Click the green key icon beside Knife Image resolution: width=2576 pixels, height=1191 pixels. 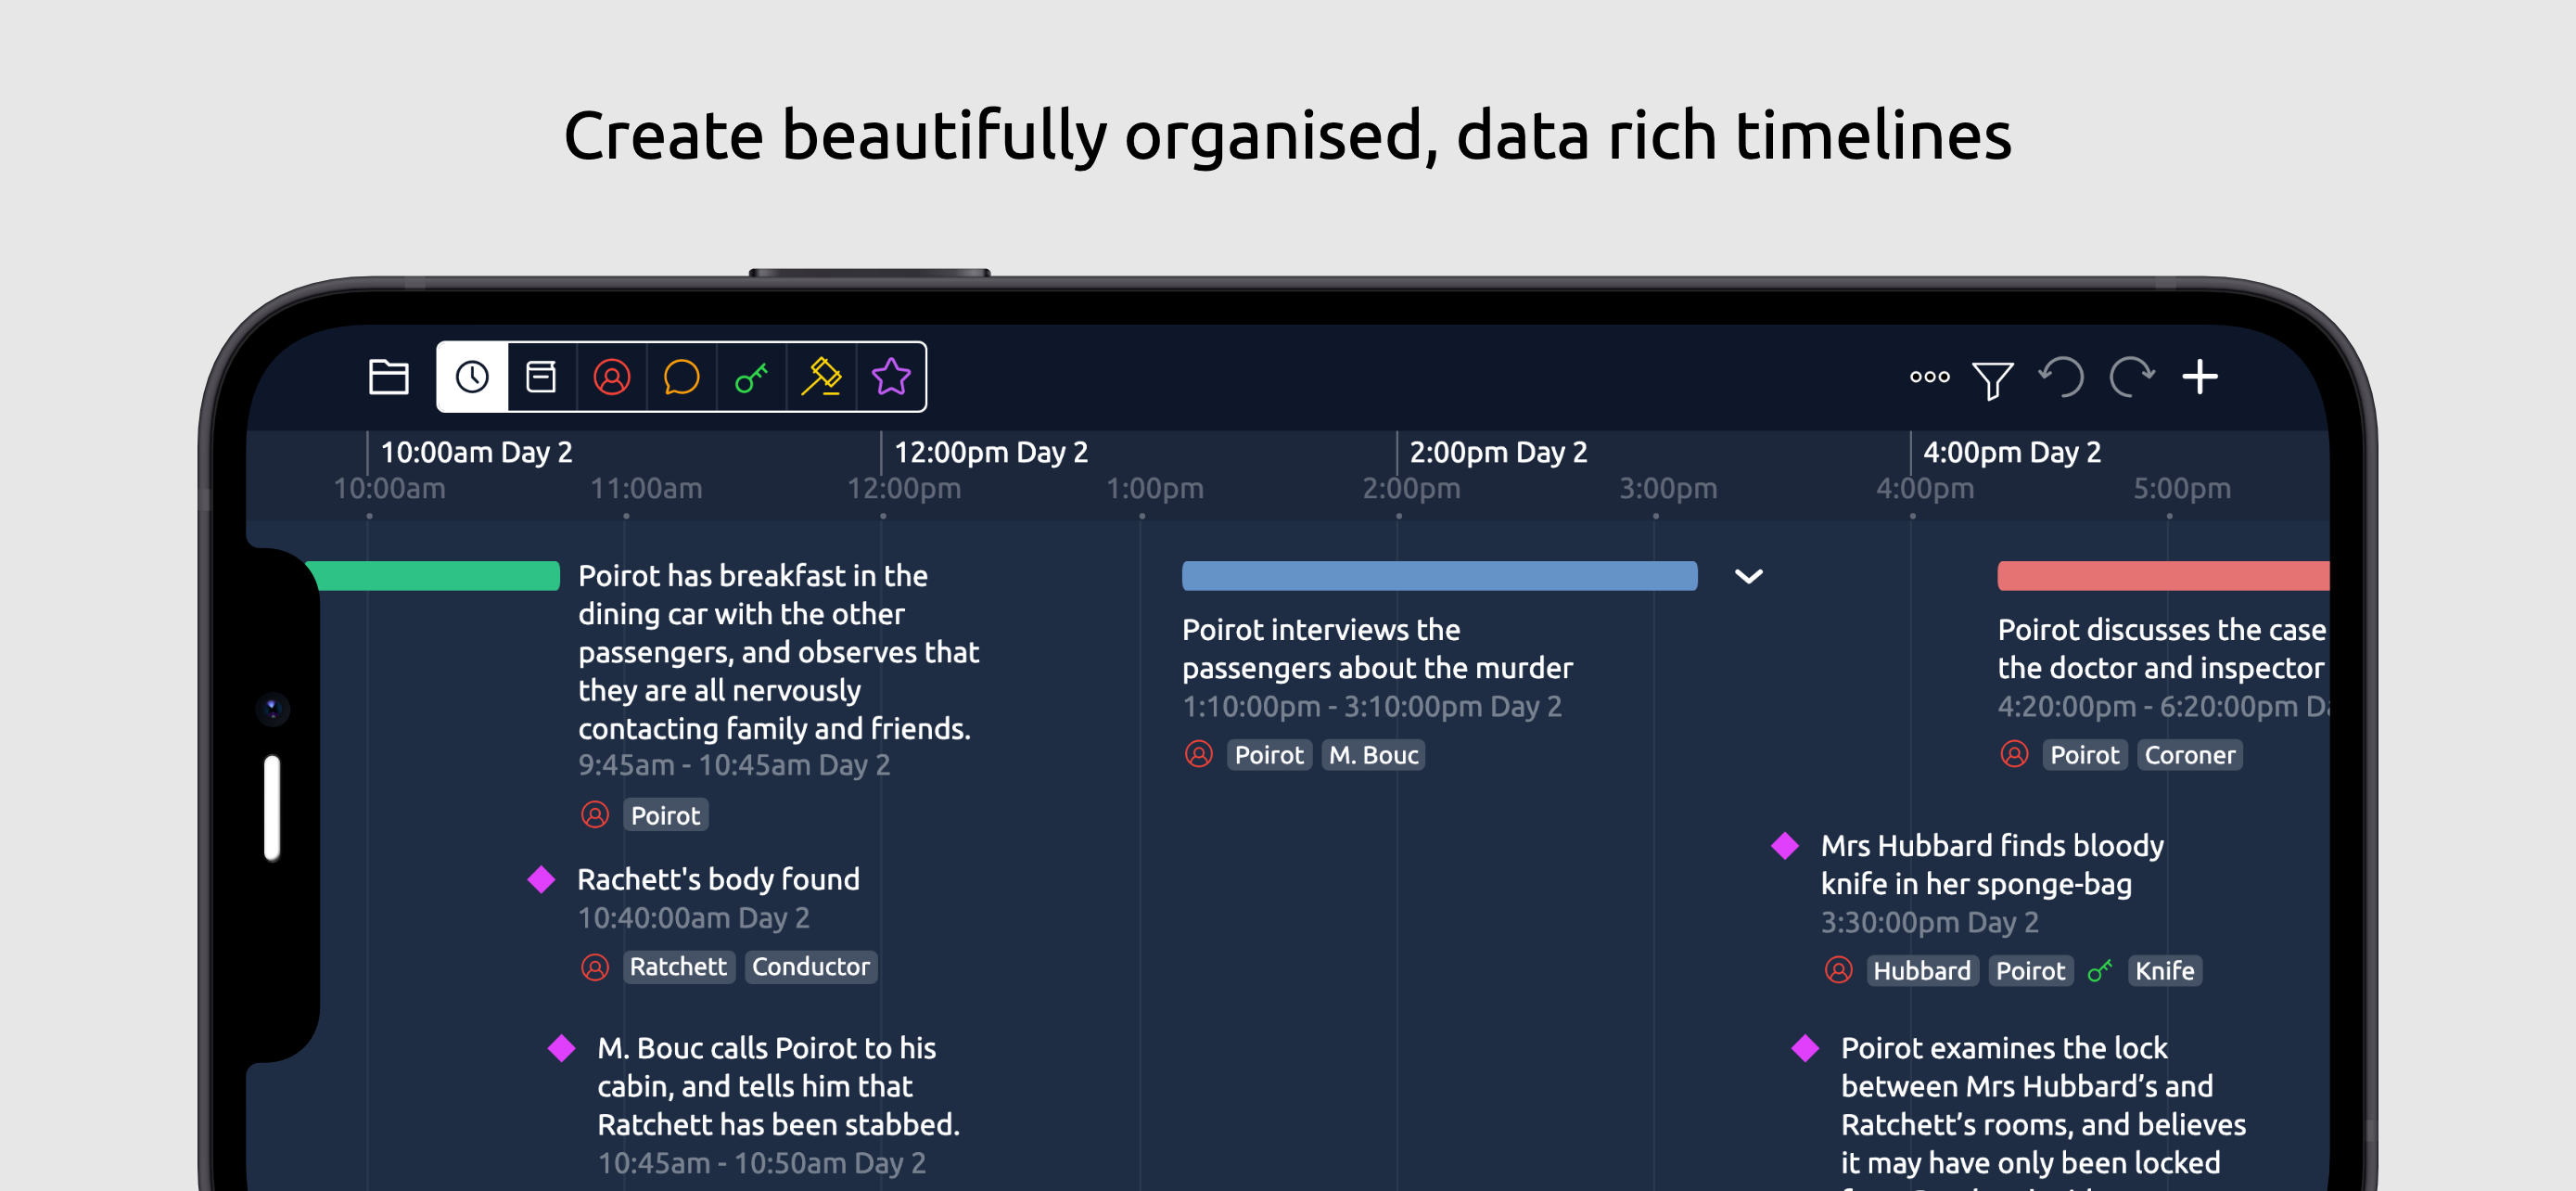2100,970
